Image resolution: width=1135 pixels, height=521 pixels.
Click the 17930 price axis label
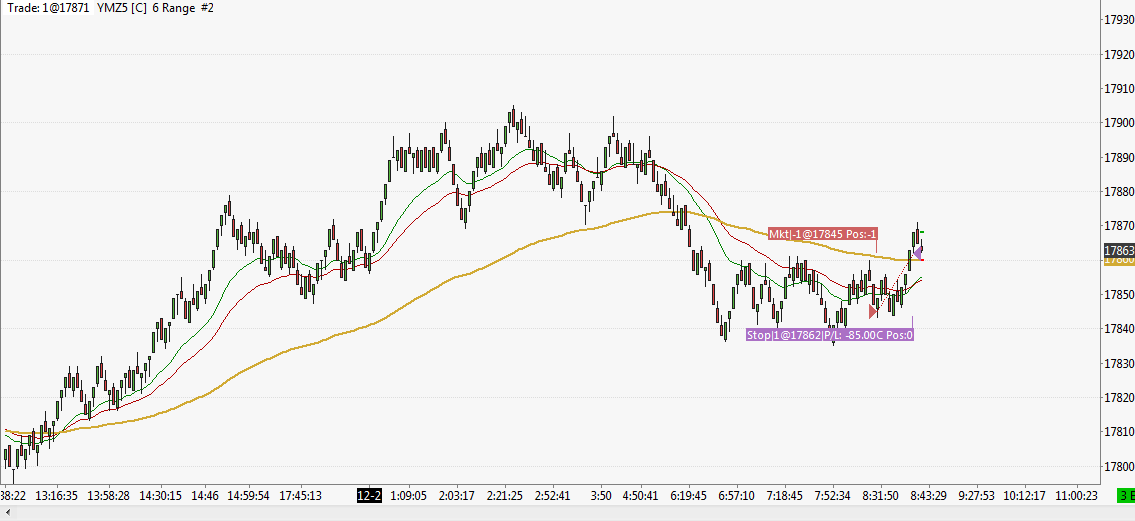pyautogui.click(x=1119, y=20)
